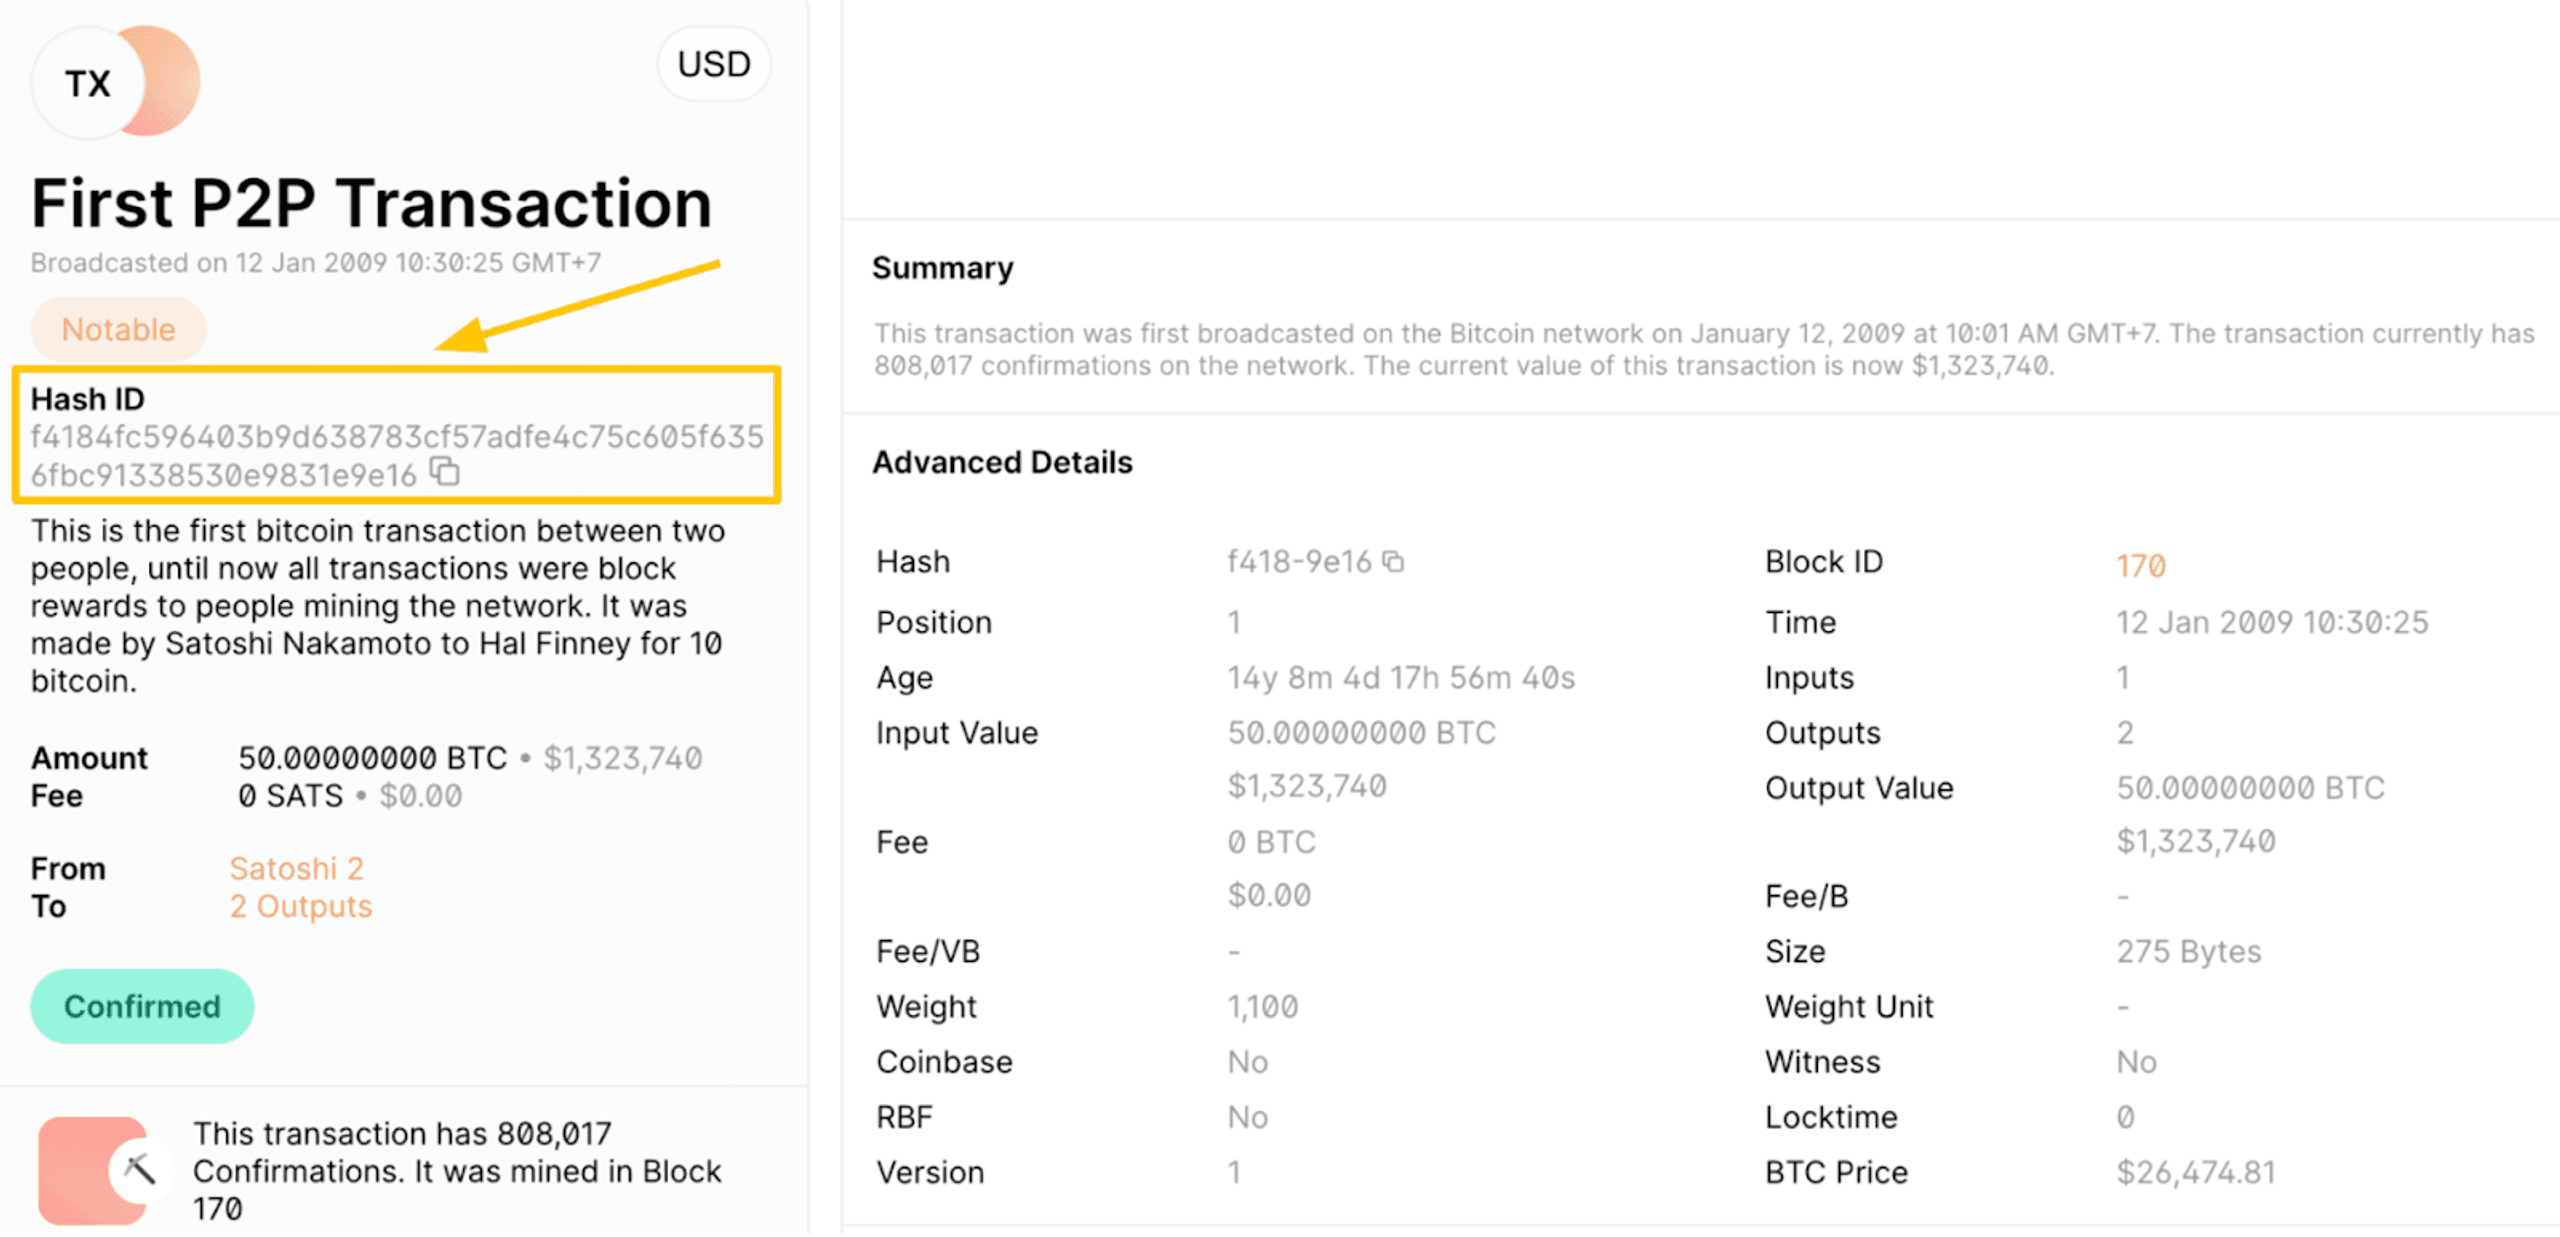The width and height of the screenshot is (2560, 1237).
Task: Switch currency with USD toggle
Action: 713,64
